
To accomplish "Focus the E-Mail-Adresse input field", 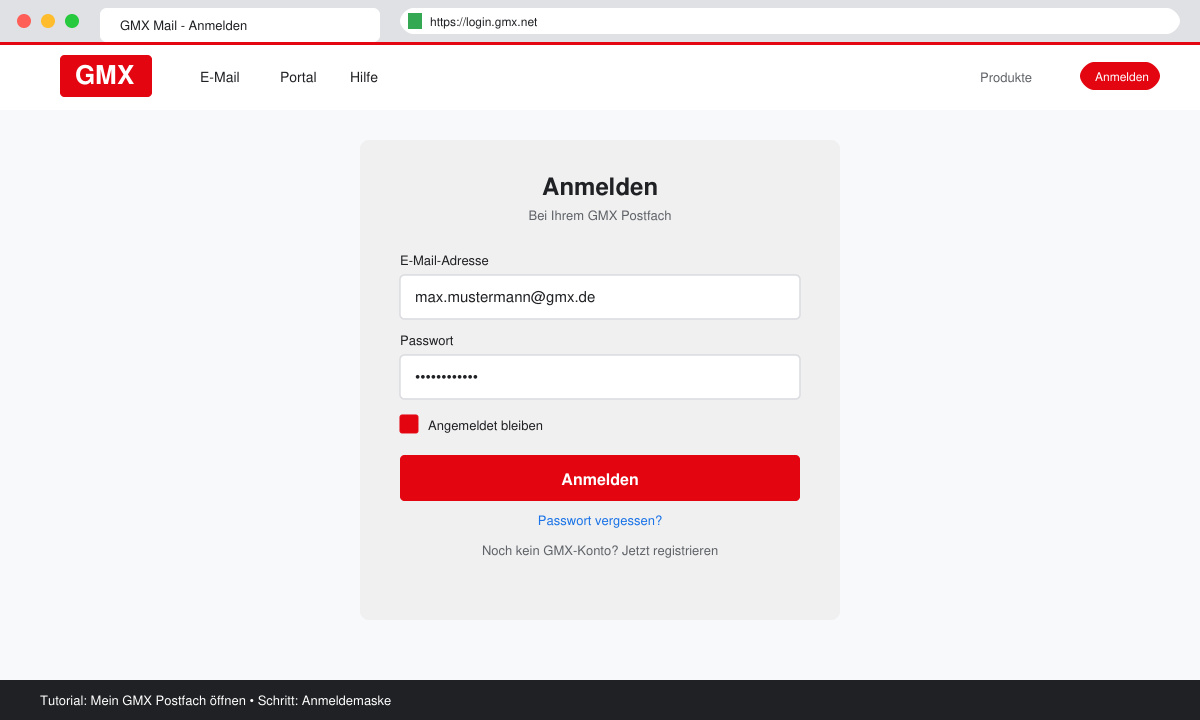I will coord(600,297).
